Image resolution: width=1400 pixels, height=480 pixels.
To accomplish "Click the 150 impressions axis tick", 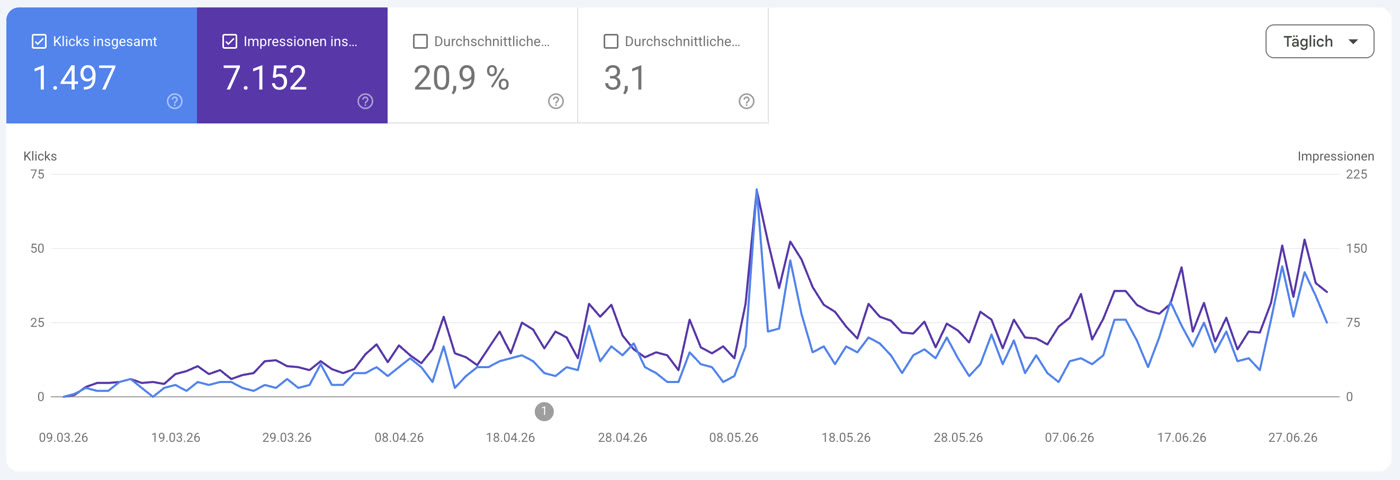I will pos(1357,248).
